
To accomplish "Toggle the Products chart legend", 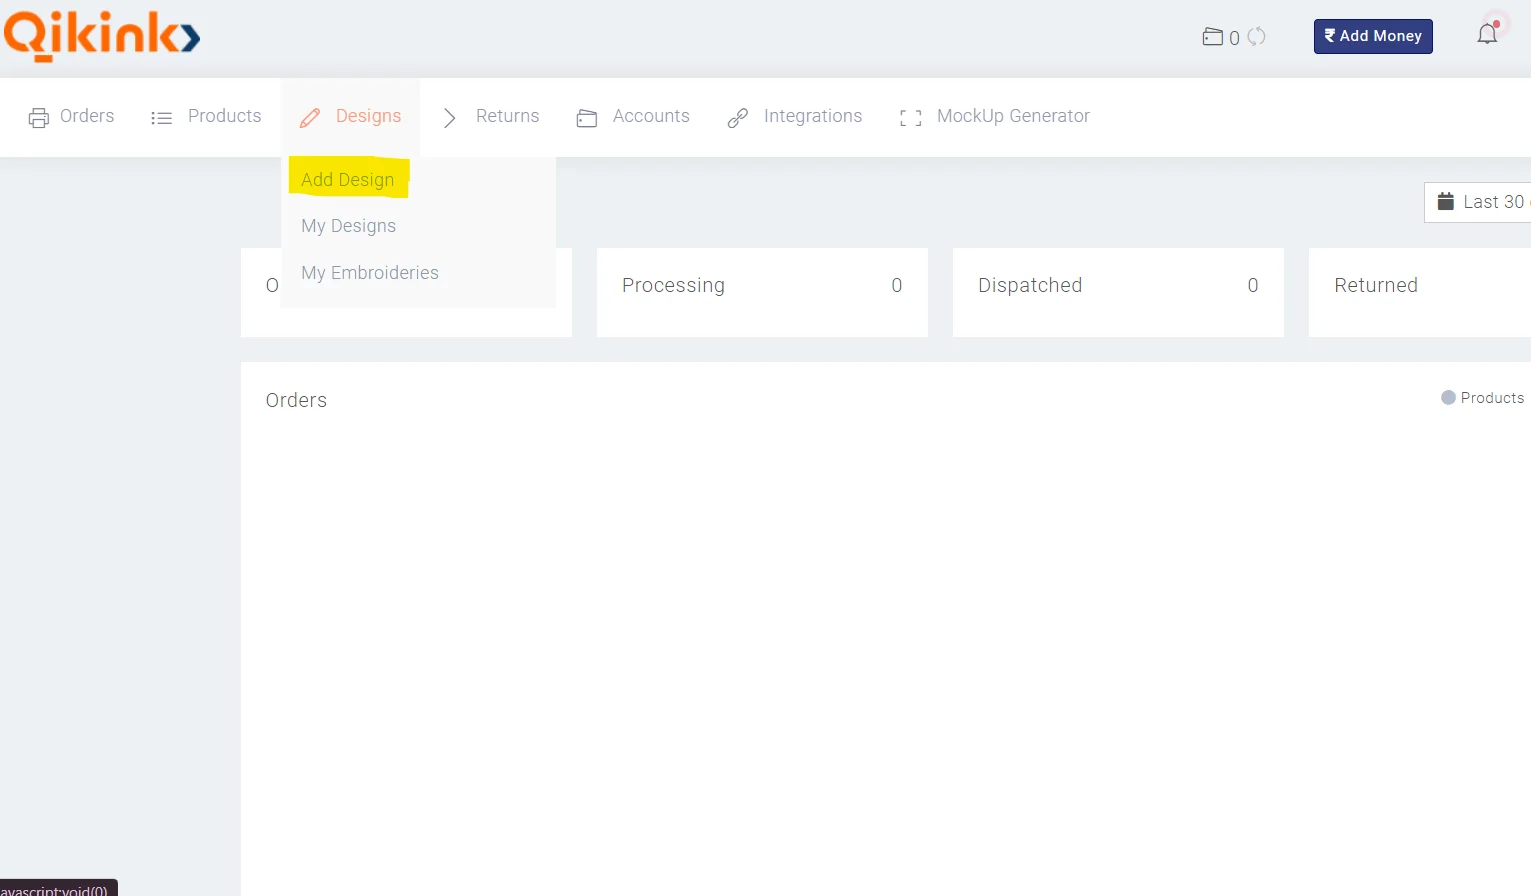I will 1482,398.
